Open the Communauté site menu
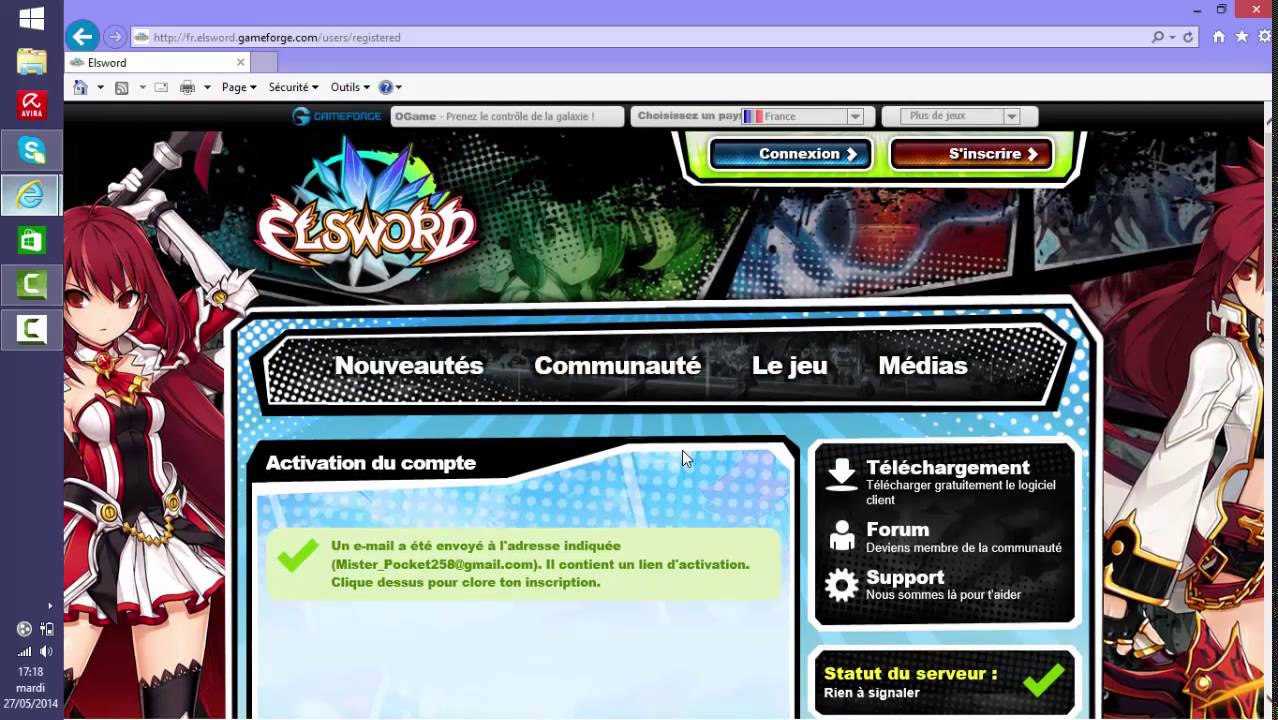This screenshot has width=1278, height=720. click(x=617, y=366)
